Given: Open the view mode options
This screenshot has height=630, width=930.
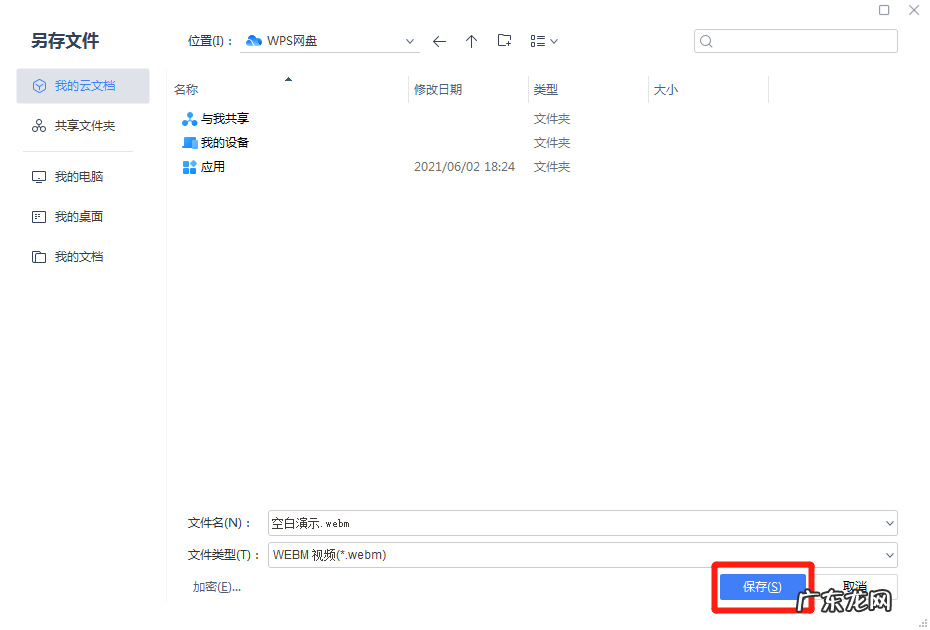Looking at the screenshot, I should click(544, 41).
